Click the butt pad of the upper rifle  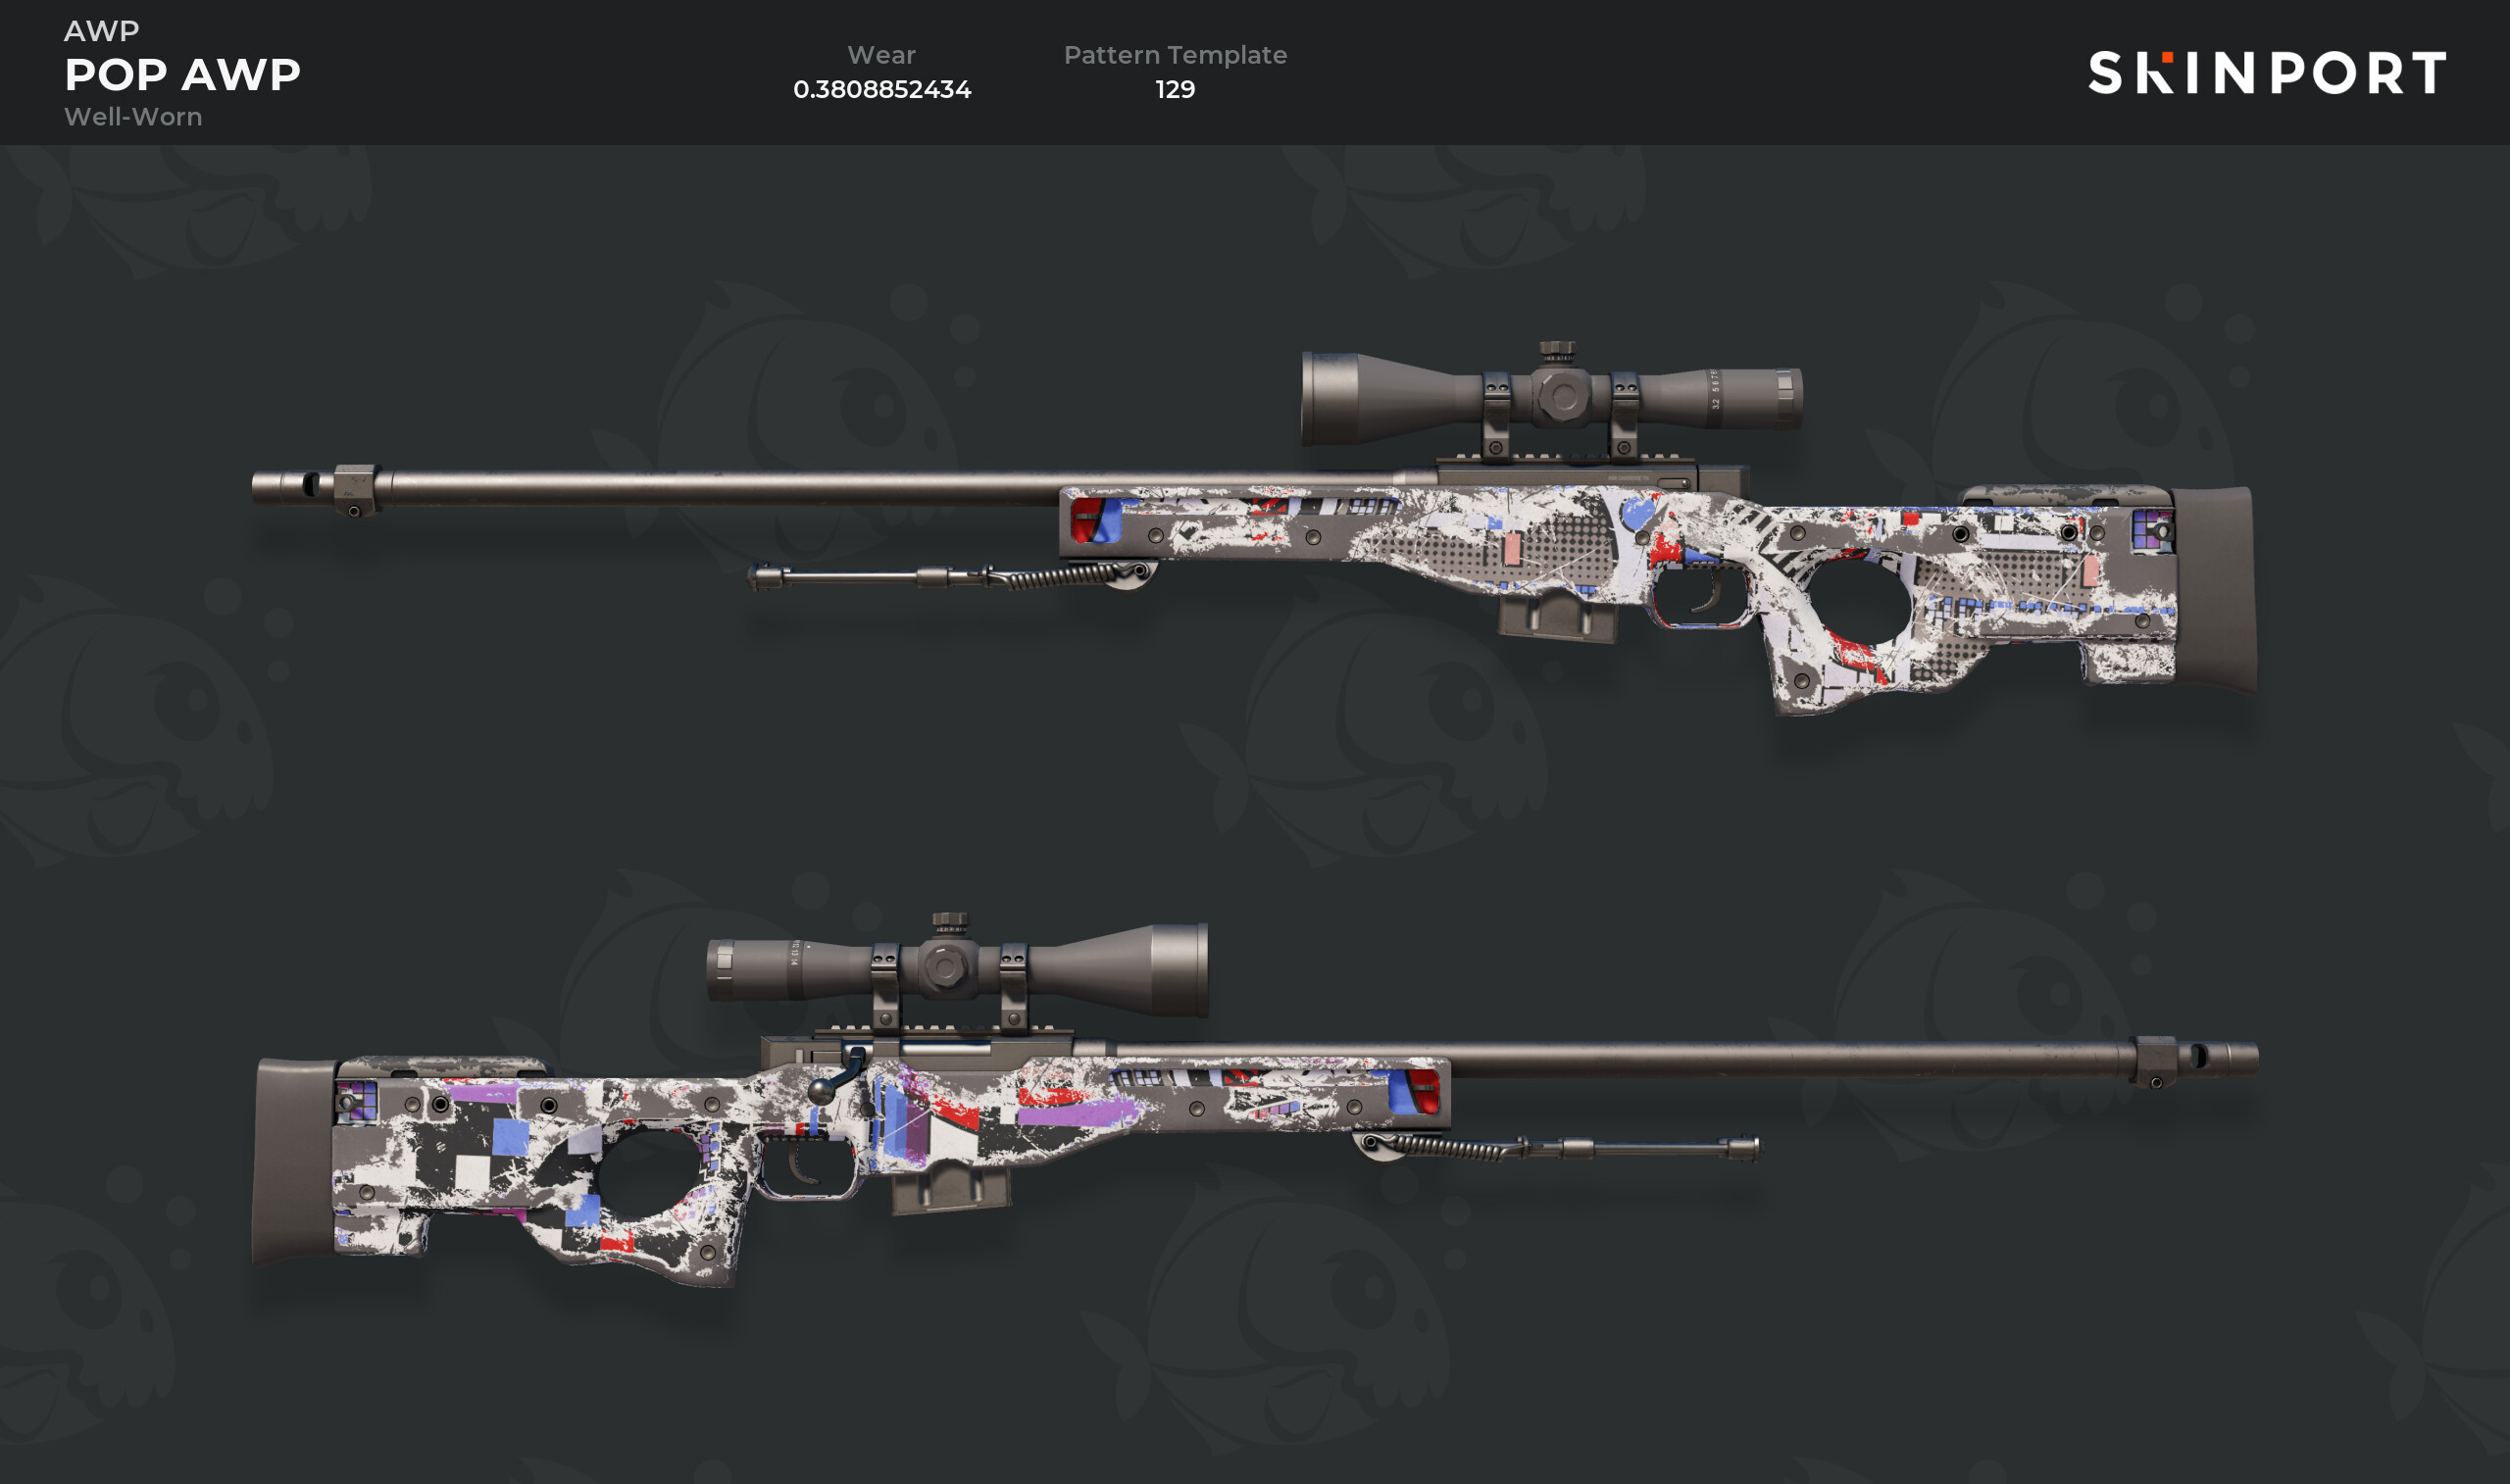pyautogui.click(x=2214, y=589)
